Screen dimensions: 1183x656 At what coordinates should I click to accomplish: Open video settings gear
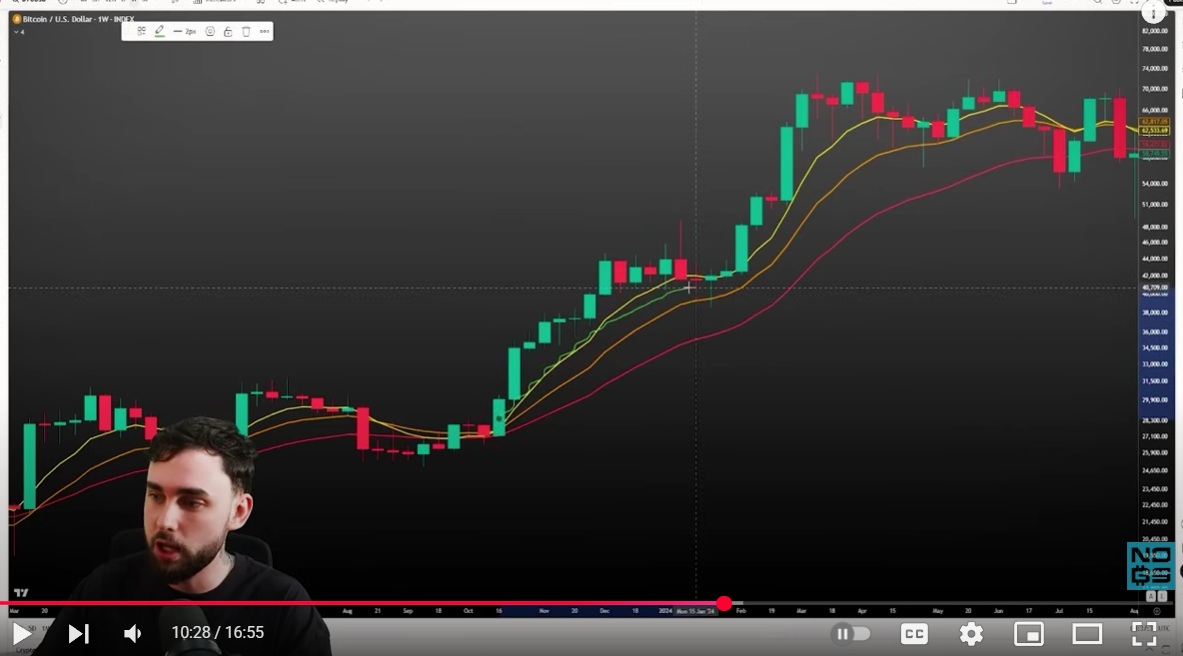970,633
